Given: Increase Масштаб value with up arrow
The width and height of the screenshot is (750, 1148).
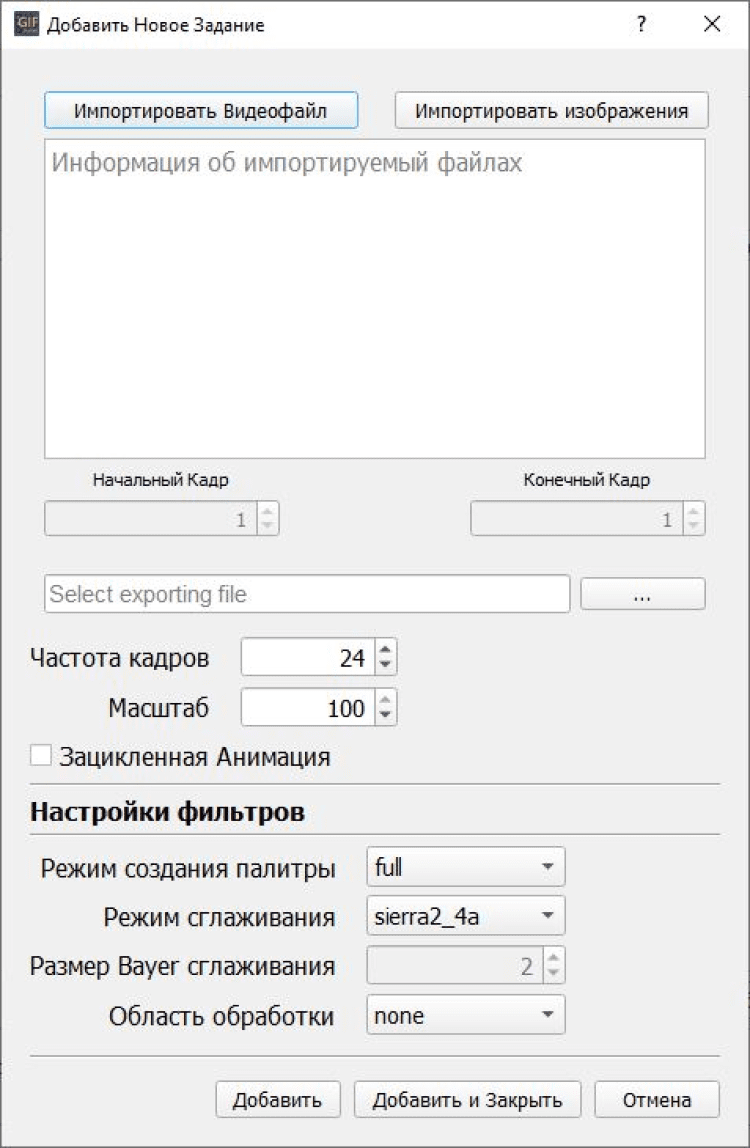Looking at the screenshot, I should pyautogui.click(x=386, y=701).
